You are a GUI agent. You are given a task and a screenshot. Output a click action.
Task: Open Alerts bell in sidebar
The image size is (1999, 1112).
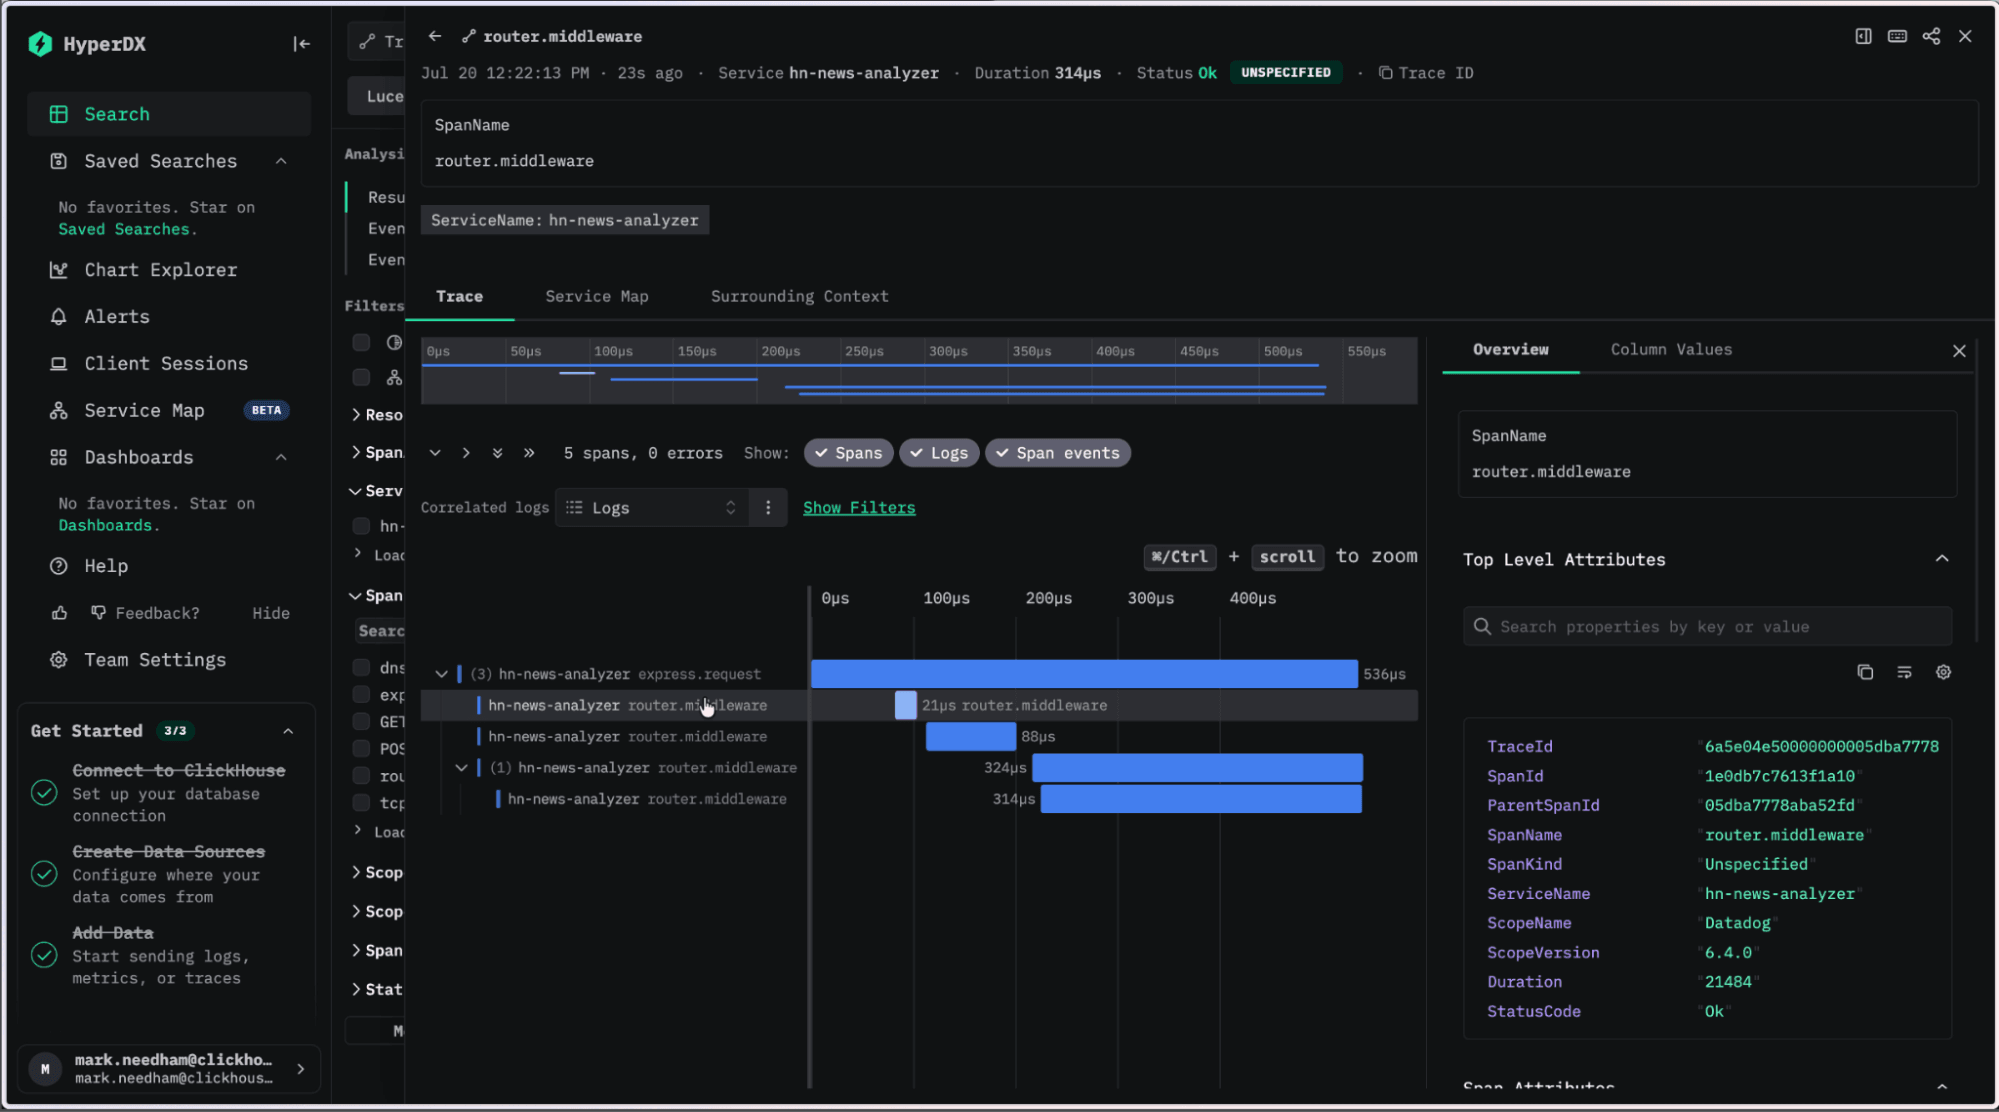coord(116,317)
